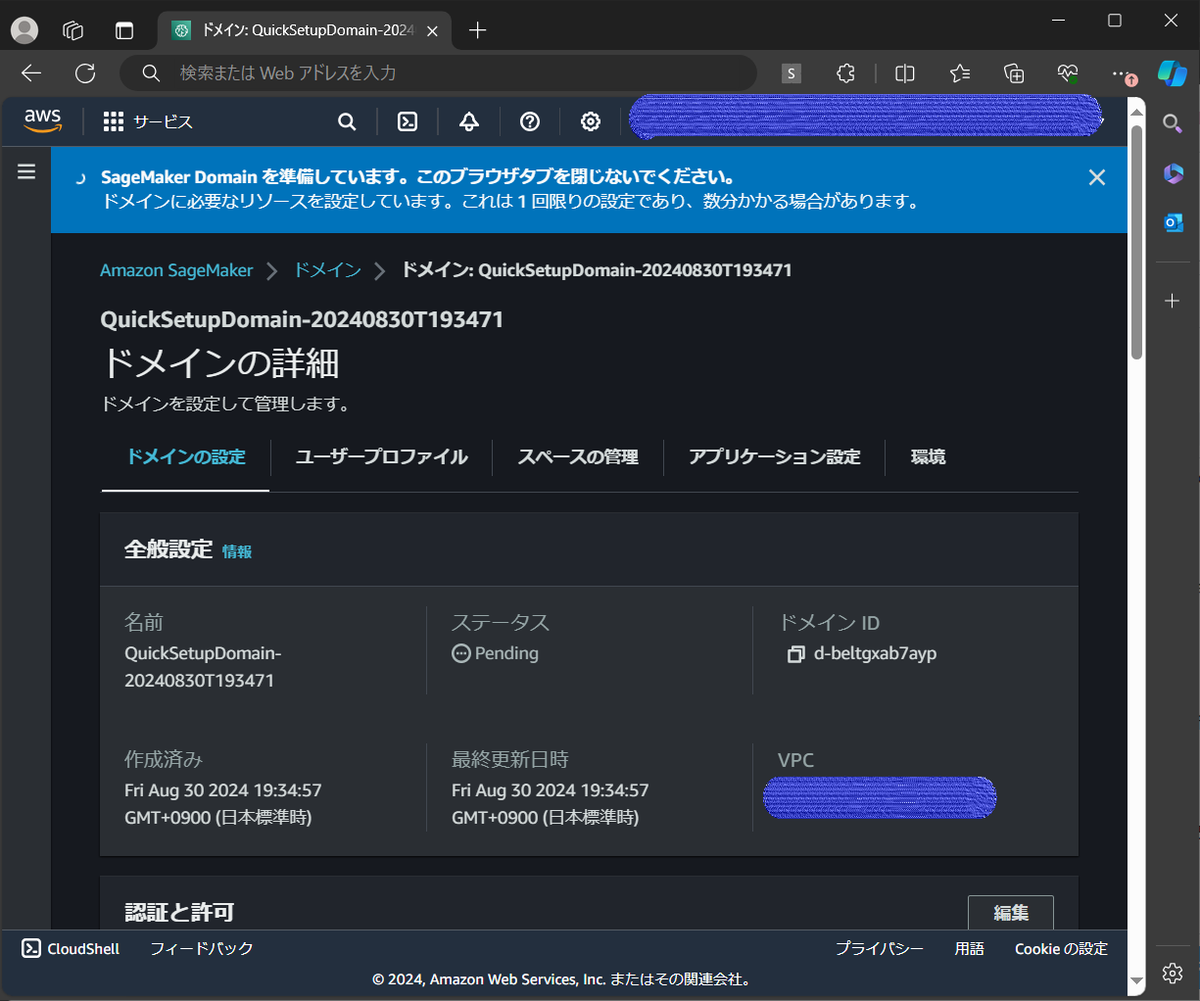The image size is (1200, 1001).
Task: Go to ドメイン breadcrumb link
Action: click(327, 270)
